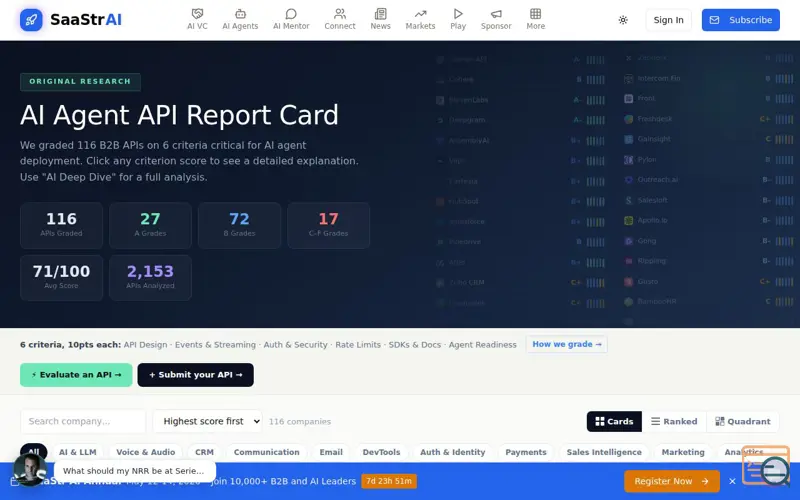Viewport: 800px width, 500px height.
Task: Select the Voice & Audio category filter
Action: pos(145,452)
